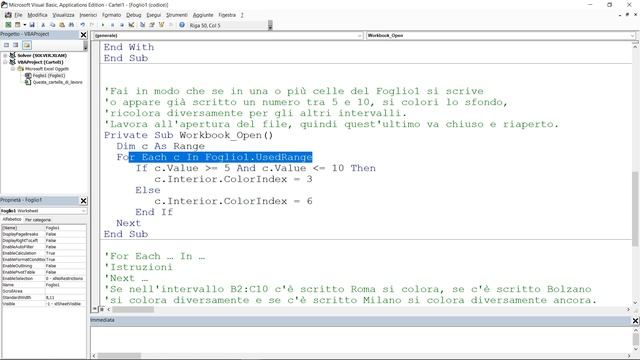Click the Undo arrow icon
Image resolution: width=640 pixels, height=360 pixels.
tap(82, 25)
